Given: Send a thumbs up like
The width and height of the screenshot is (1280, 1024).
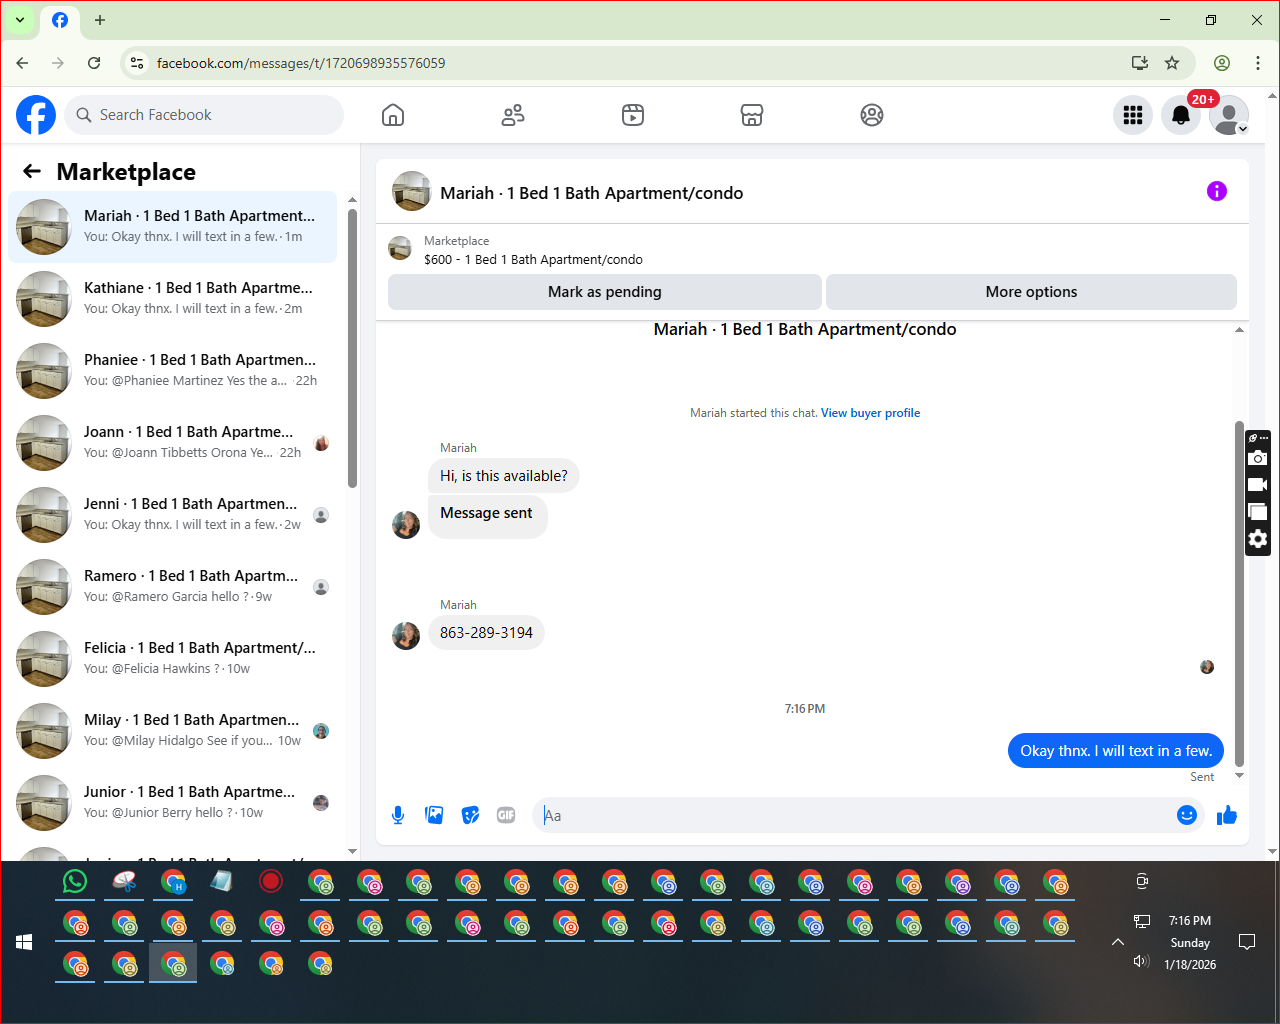Looking at the screenshot, I should click(1227, 815).
